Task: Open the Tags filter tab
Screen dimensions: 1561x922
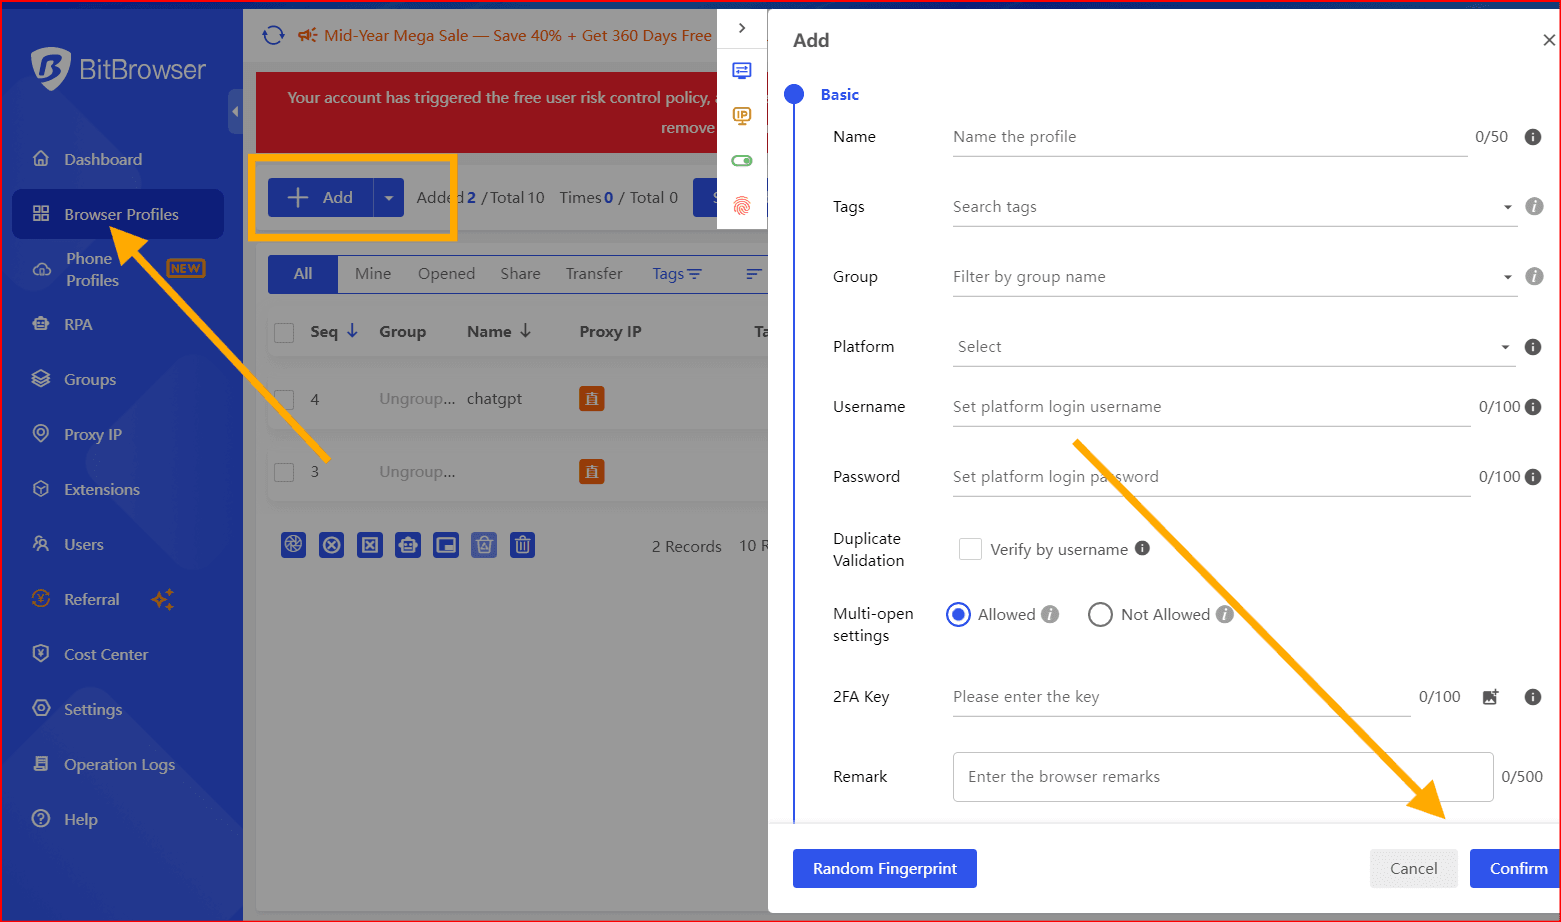Action: (x=677, y=274)
